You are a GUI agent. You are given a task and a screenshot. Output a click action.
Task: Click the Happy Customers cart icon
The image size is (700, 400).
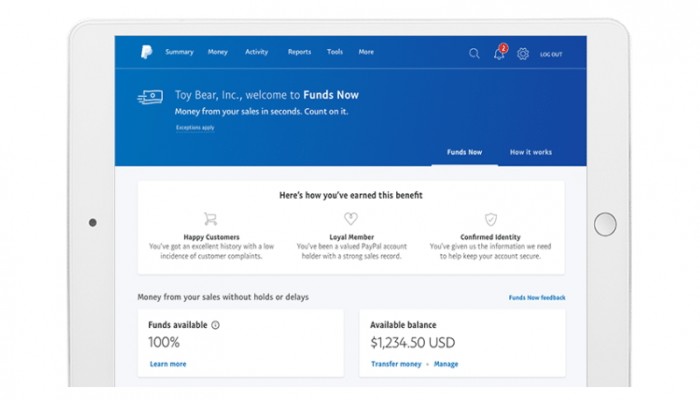point(210,218)
